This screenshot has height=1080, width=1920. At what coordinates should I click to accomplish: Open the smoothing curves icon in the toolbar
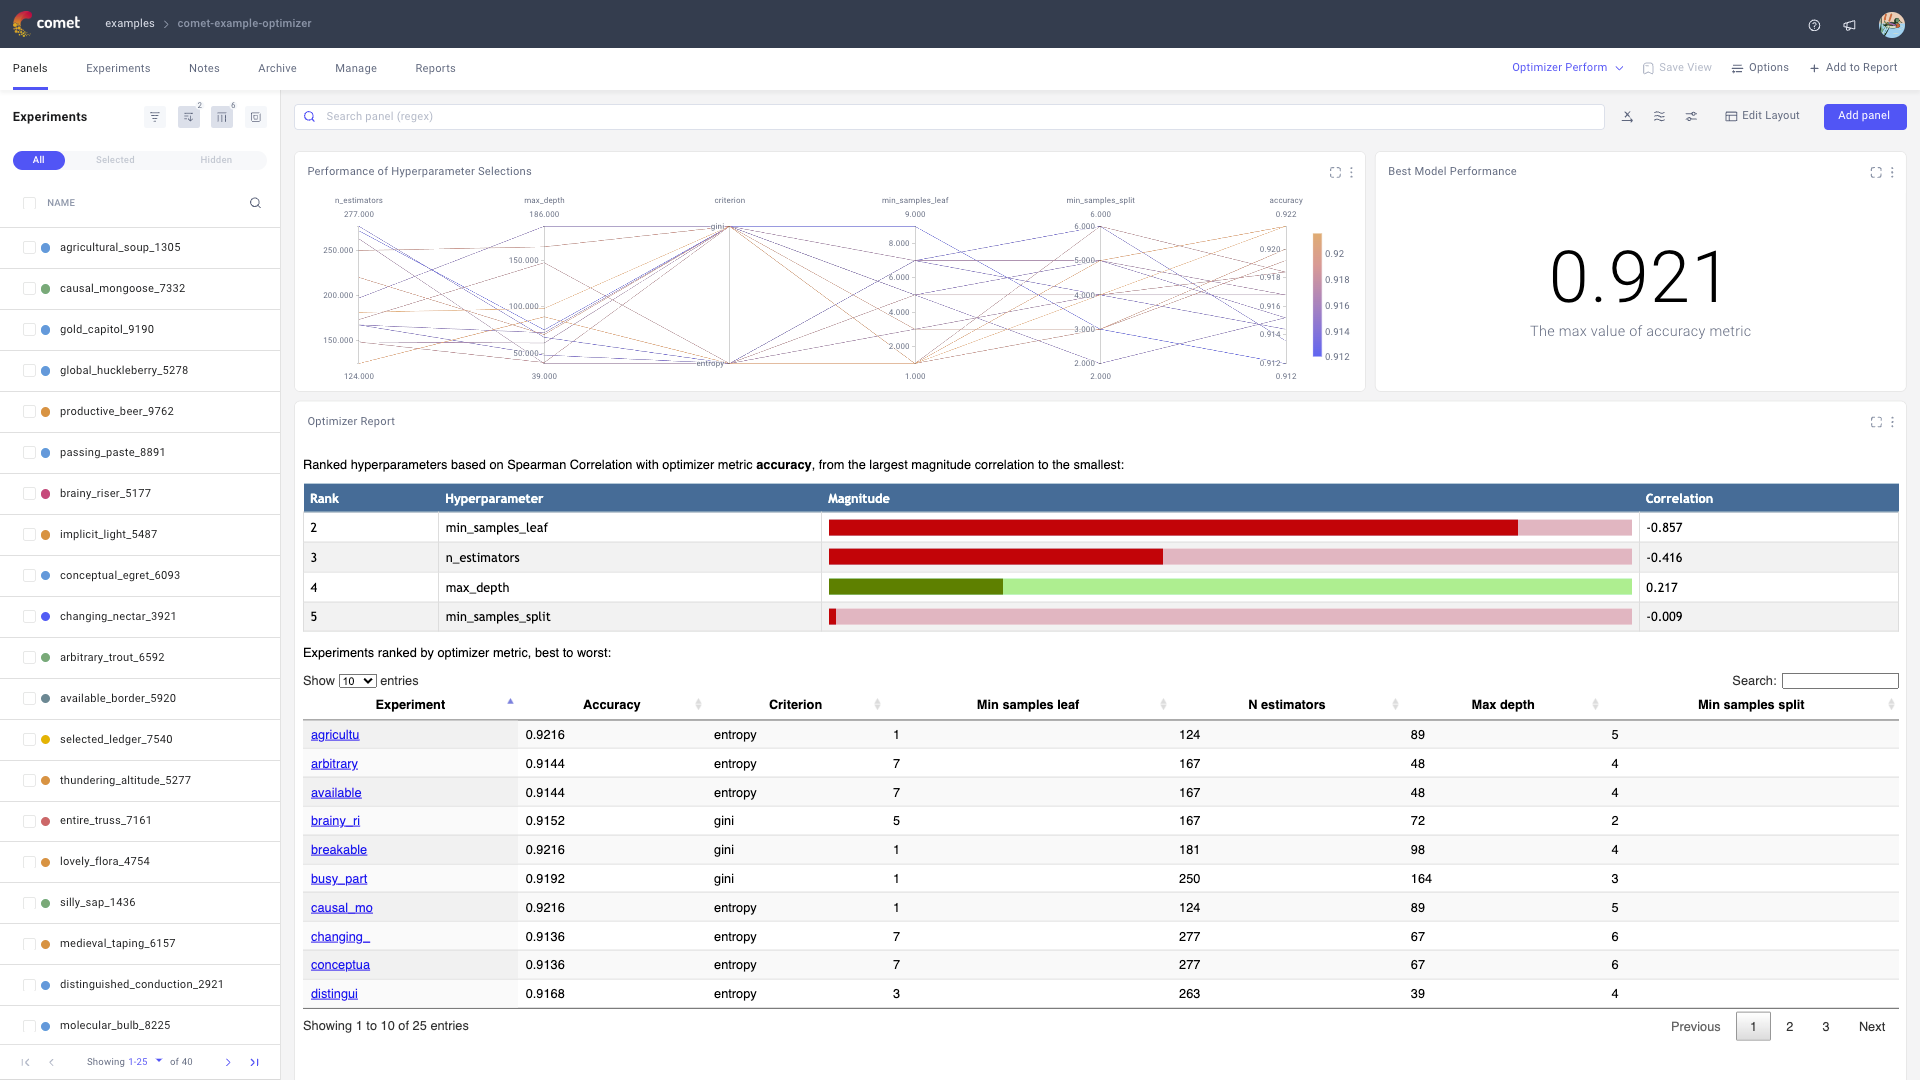tap(1659, 116)
